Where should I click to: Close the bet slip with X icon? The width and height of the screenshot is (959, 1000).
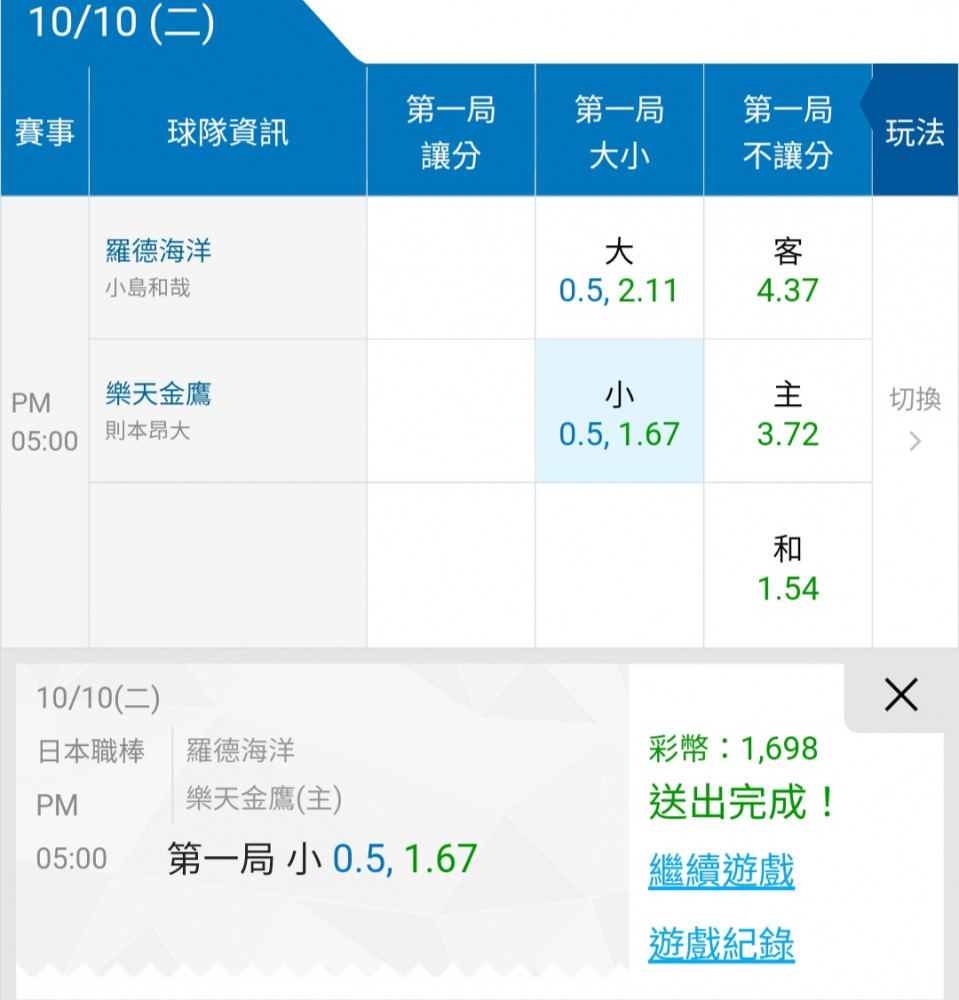click(901, 695)
